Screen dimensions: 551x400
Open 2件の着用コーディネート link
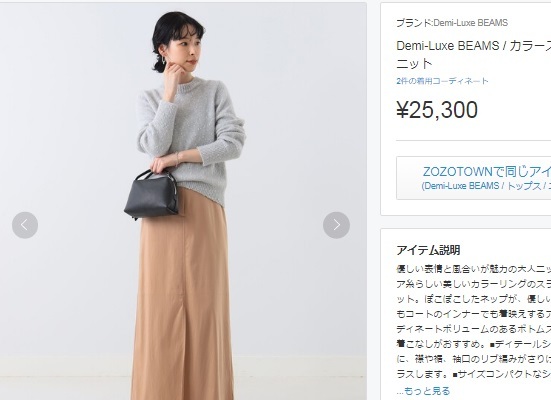click(x=442, y=81)
